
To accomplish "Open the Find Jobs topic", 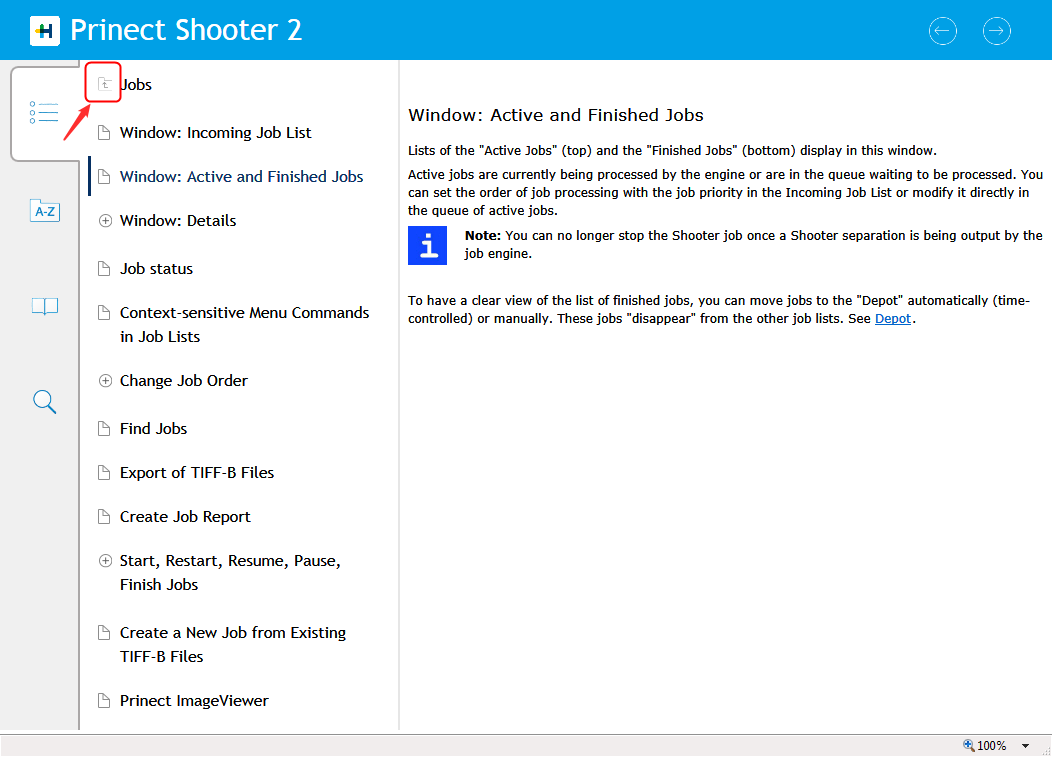I will (x=153, y=429).
